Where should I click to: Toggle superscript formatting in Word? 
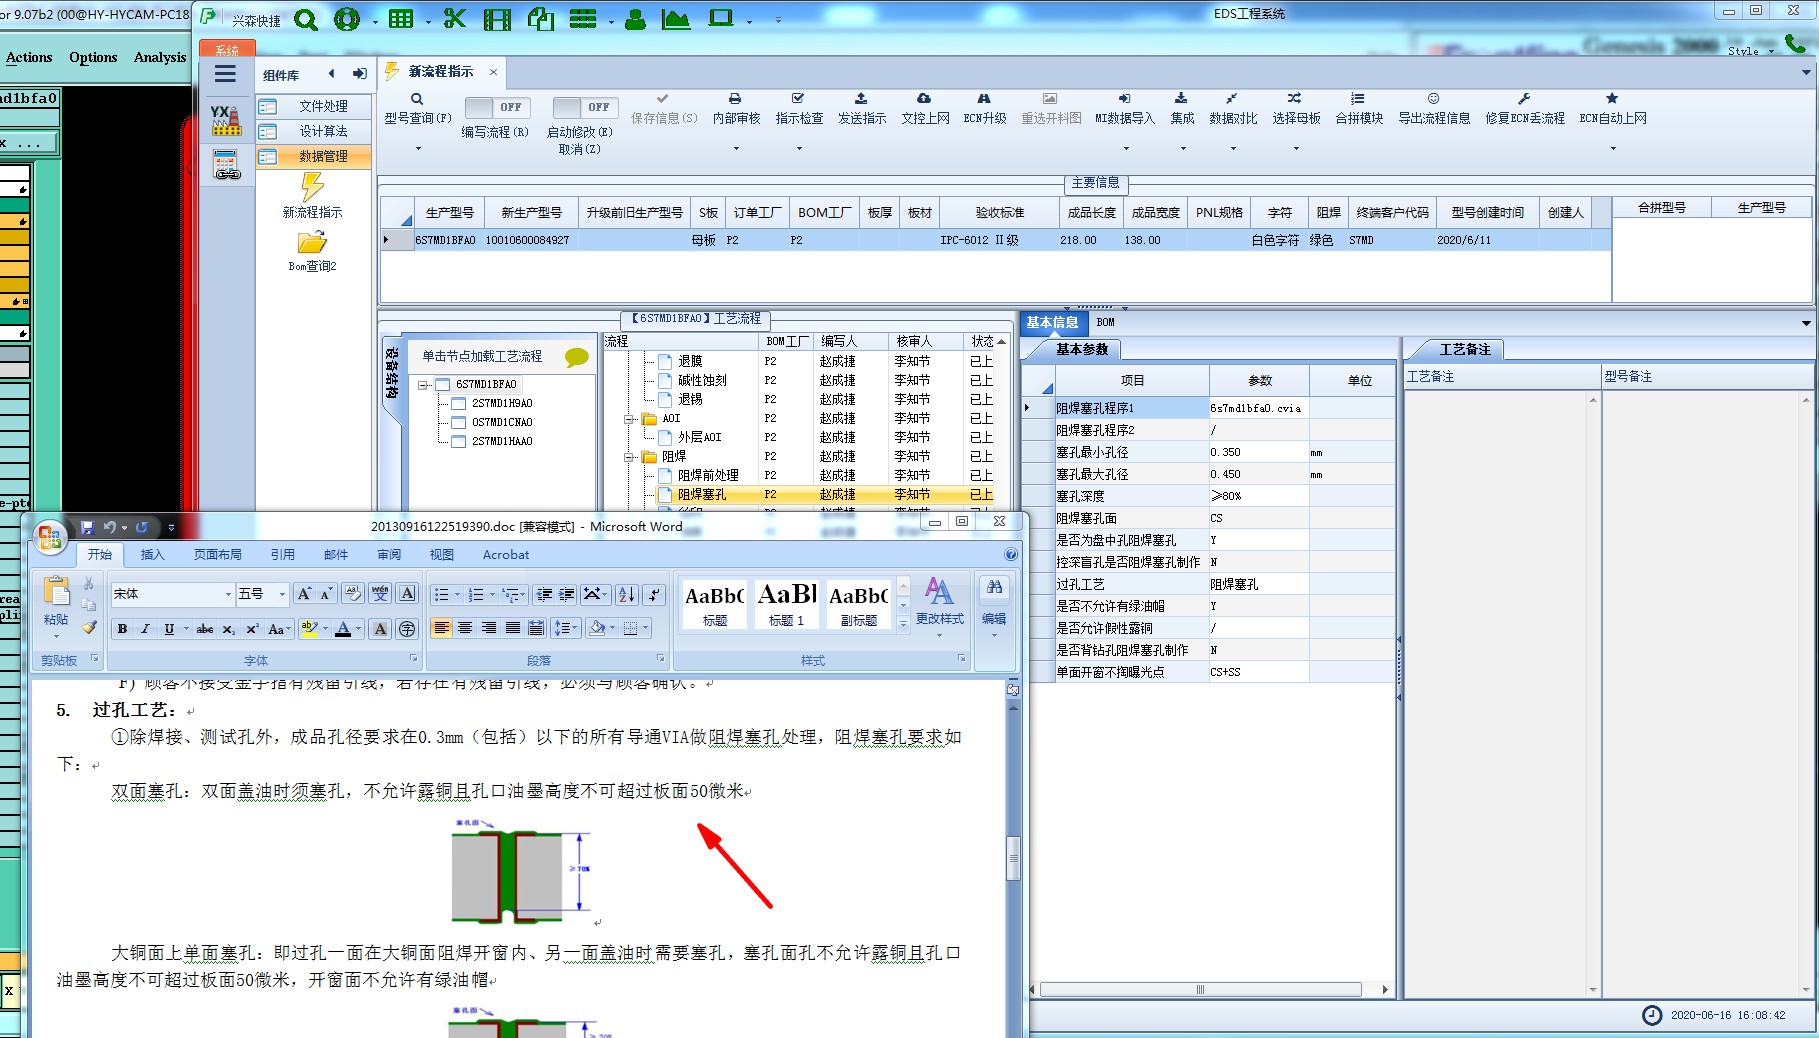click(252, 629)
